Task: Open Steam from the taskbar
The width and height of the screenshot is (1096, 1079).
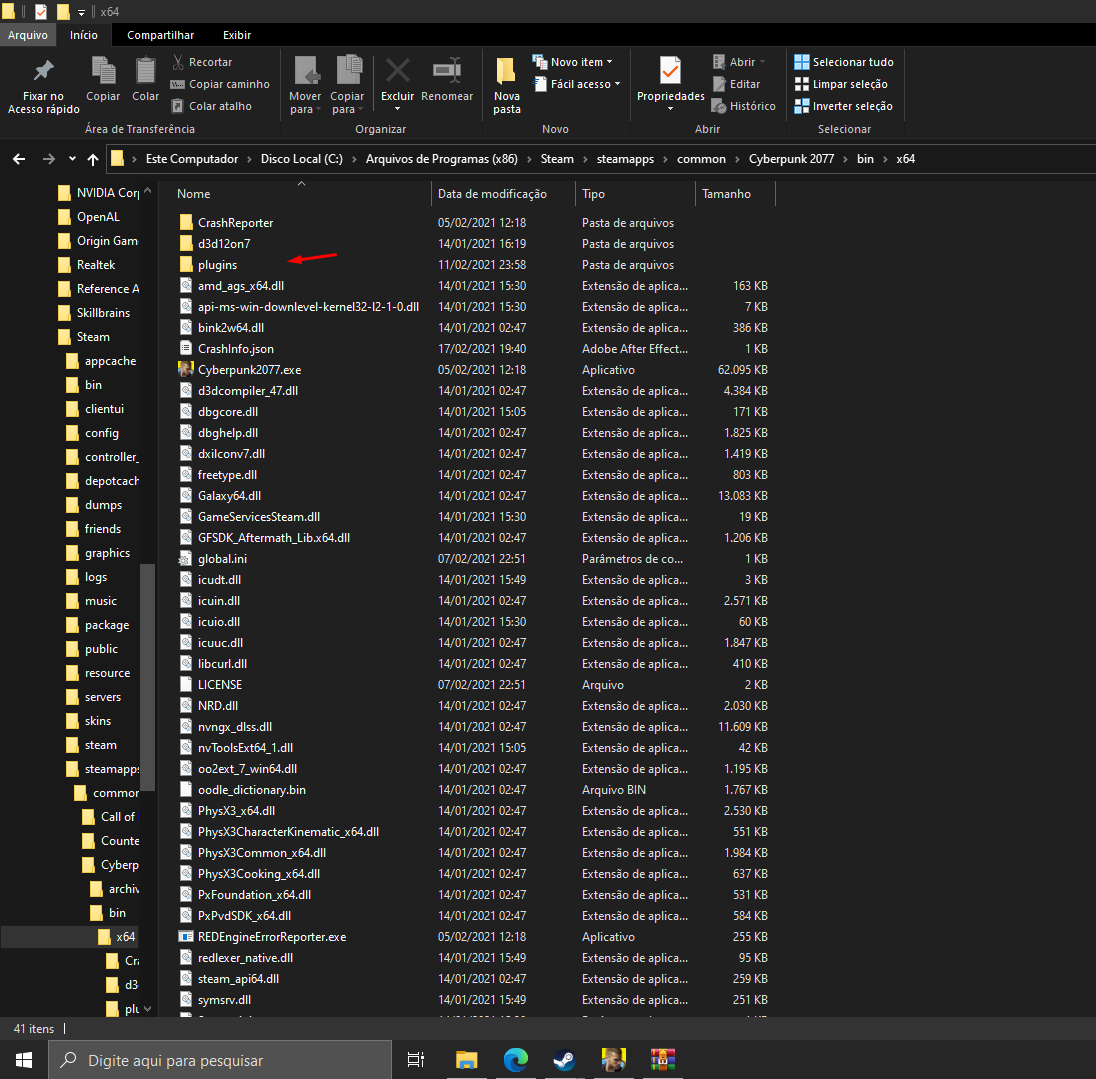Action: tap(564, 1060)
